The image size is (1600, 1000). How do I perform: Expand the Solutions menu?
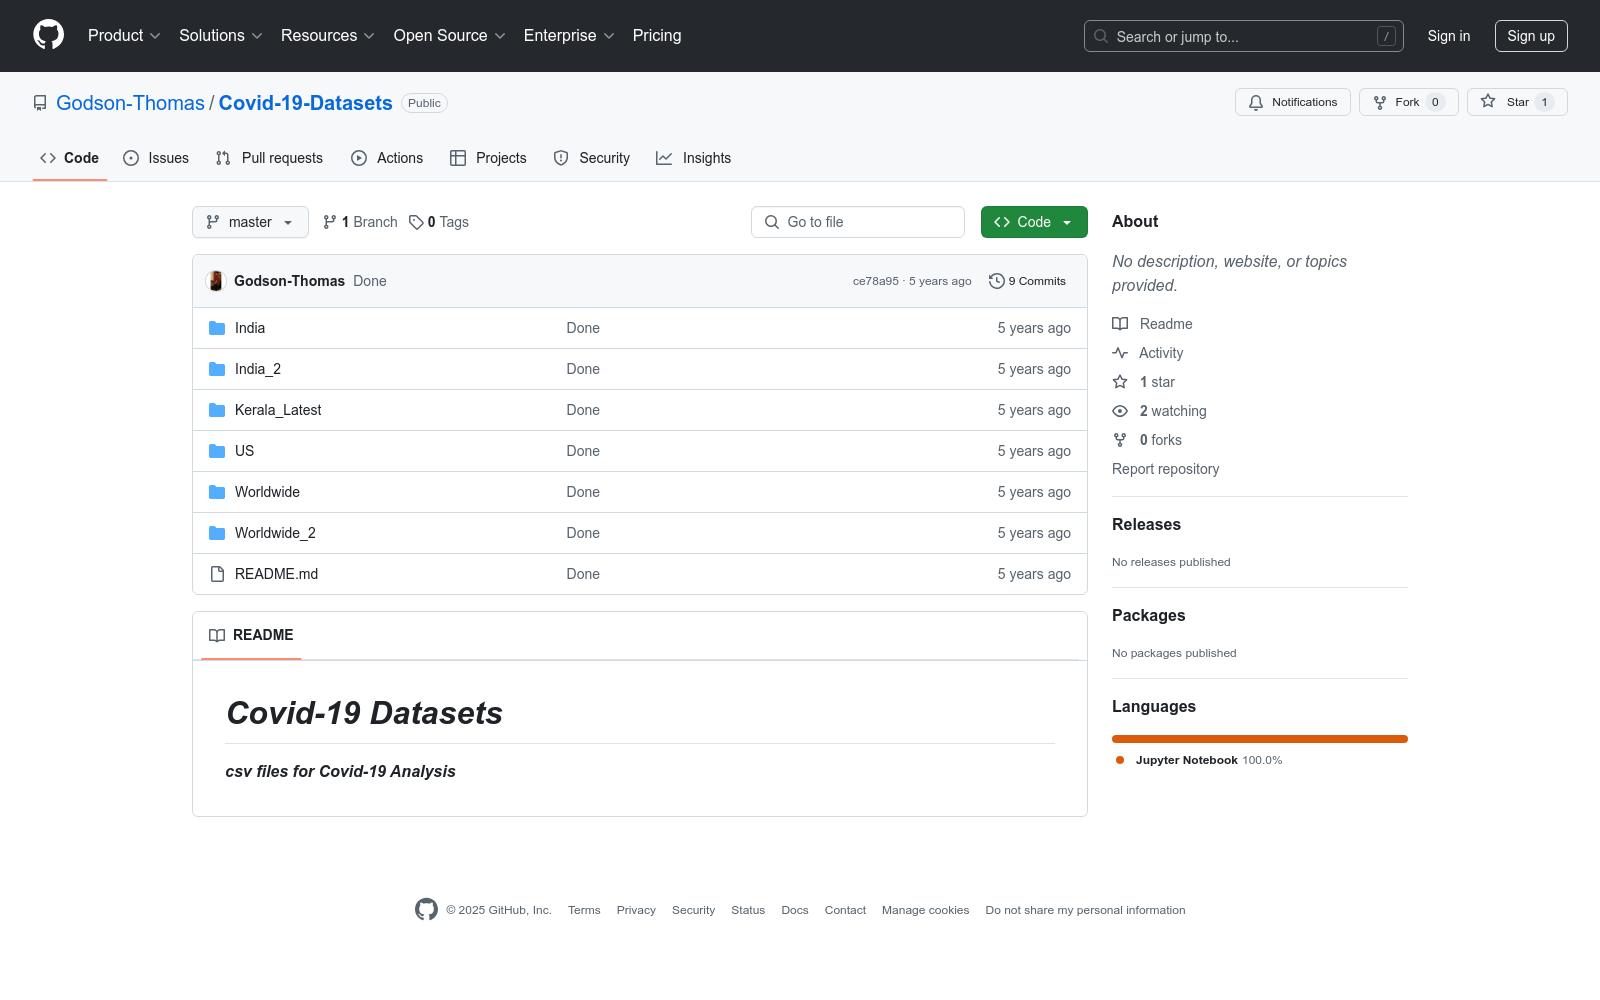(221, 35)
